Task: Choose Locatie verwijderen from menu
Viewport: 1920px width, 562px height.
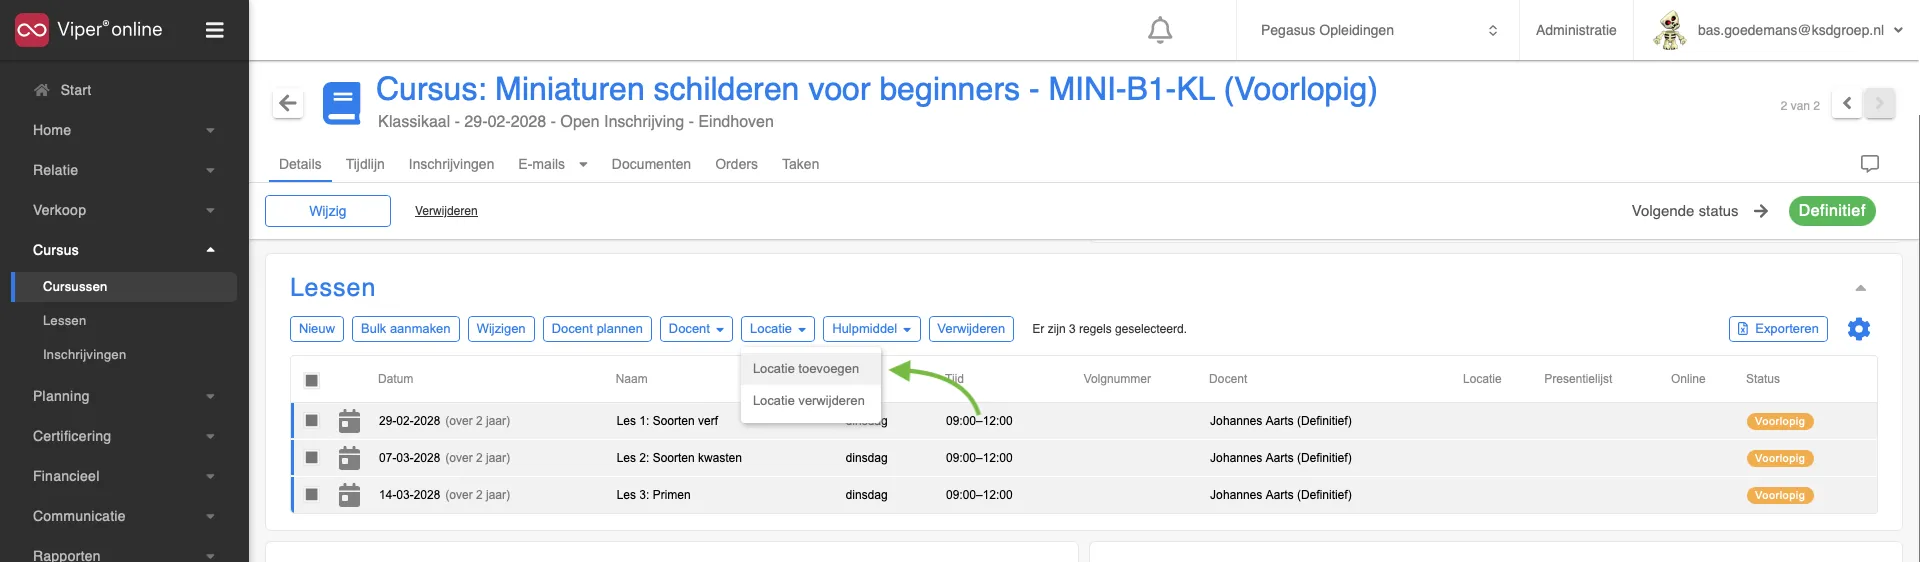Action: coord(810,401)
